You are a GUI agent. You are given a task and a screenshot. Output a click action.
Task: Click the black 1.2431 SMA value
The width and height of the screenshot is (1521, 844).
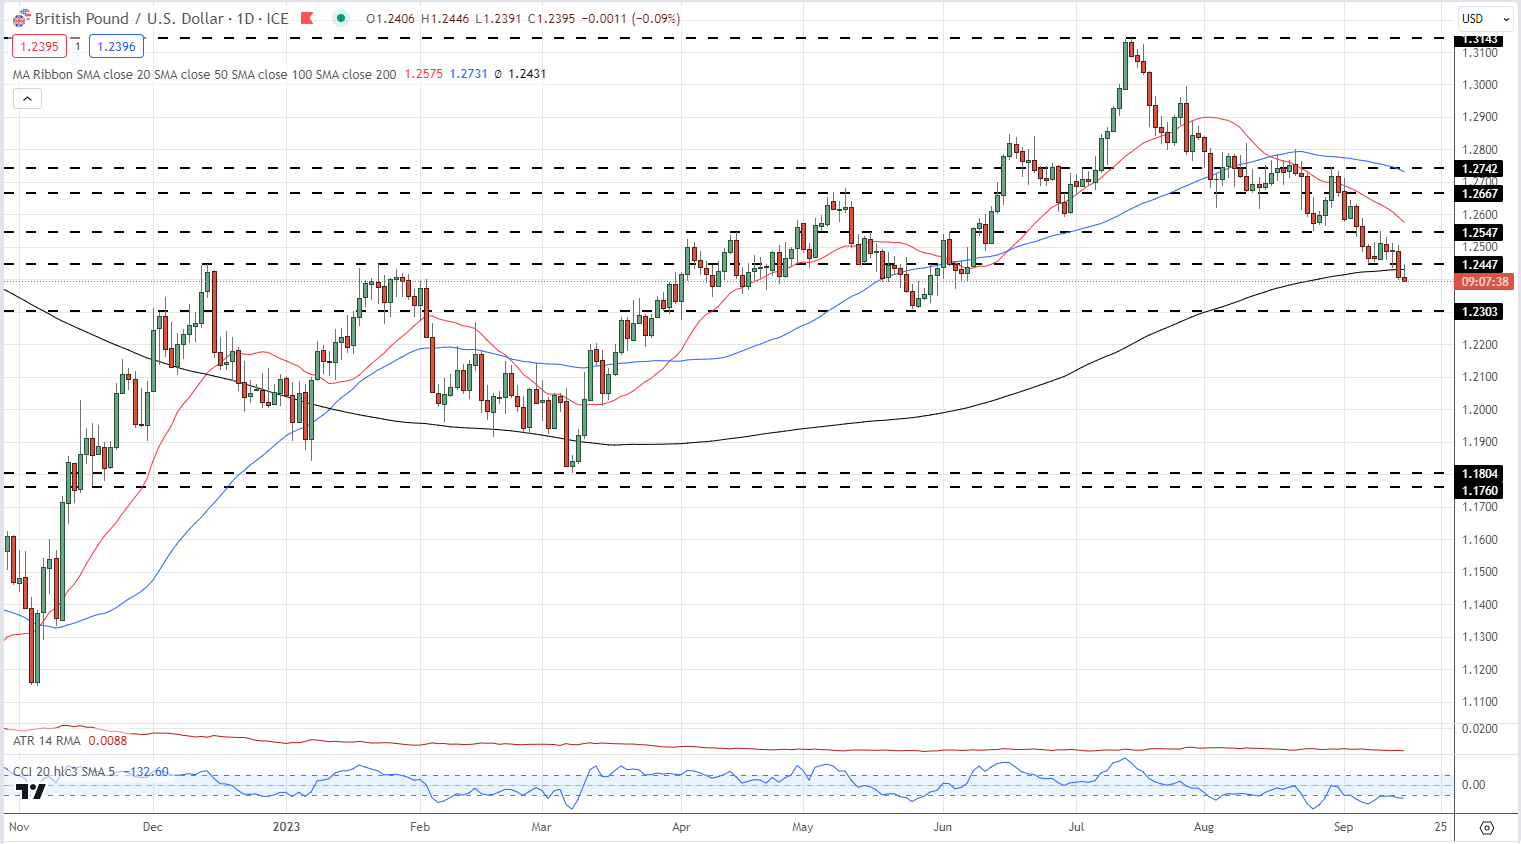click(x=527, y=74)
